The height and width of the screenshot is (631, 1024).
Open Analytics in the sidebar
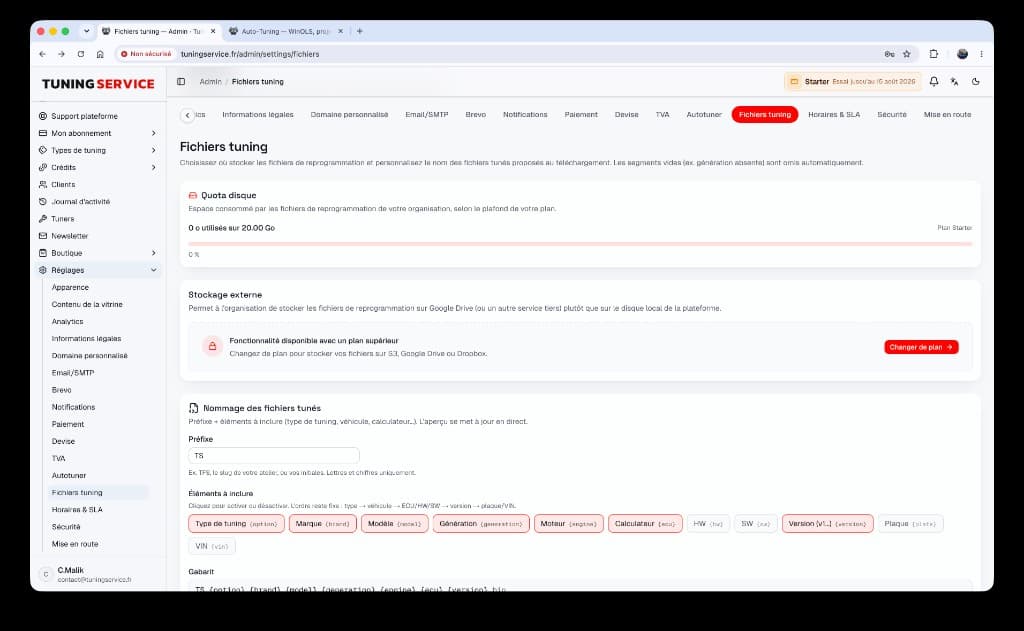67,321
